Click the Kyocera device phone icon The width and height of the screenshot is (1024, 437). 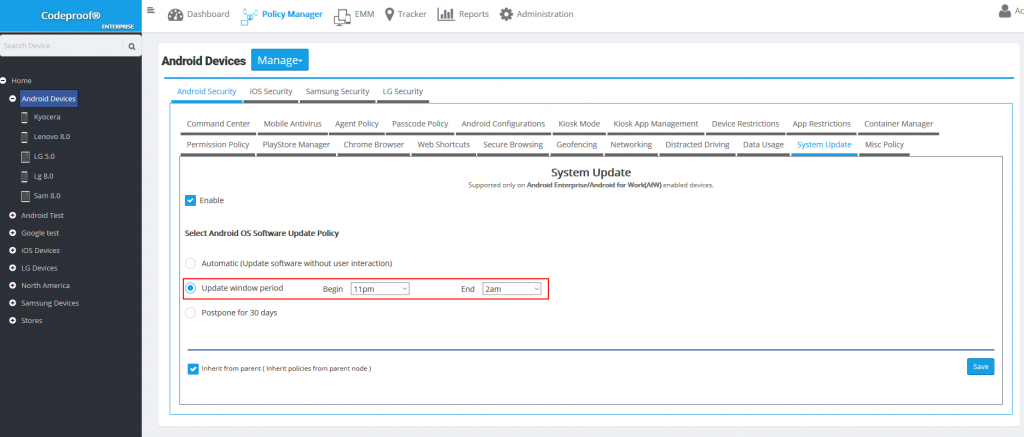pyautogui.click(x=25, y=118)
